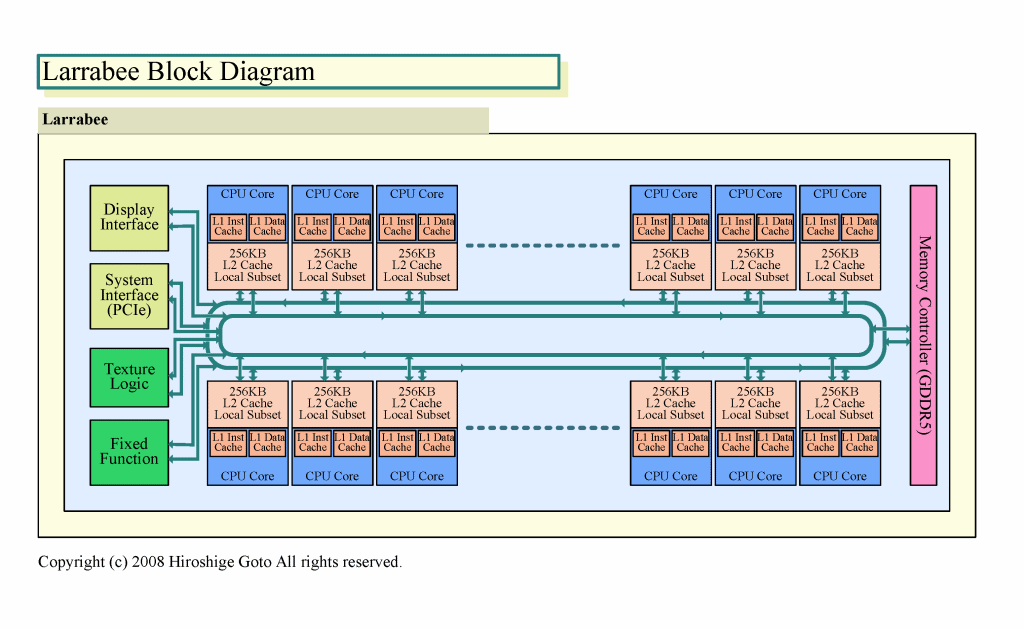Select L1 Data Cache in top-row leftmost core
Image resolution: width=1024 pixels, height=629 pixels.
pyautogui.click(x=267, y=227)
